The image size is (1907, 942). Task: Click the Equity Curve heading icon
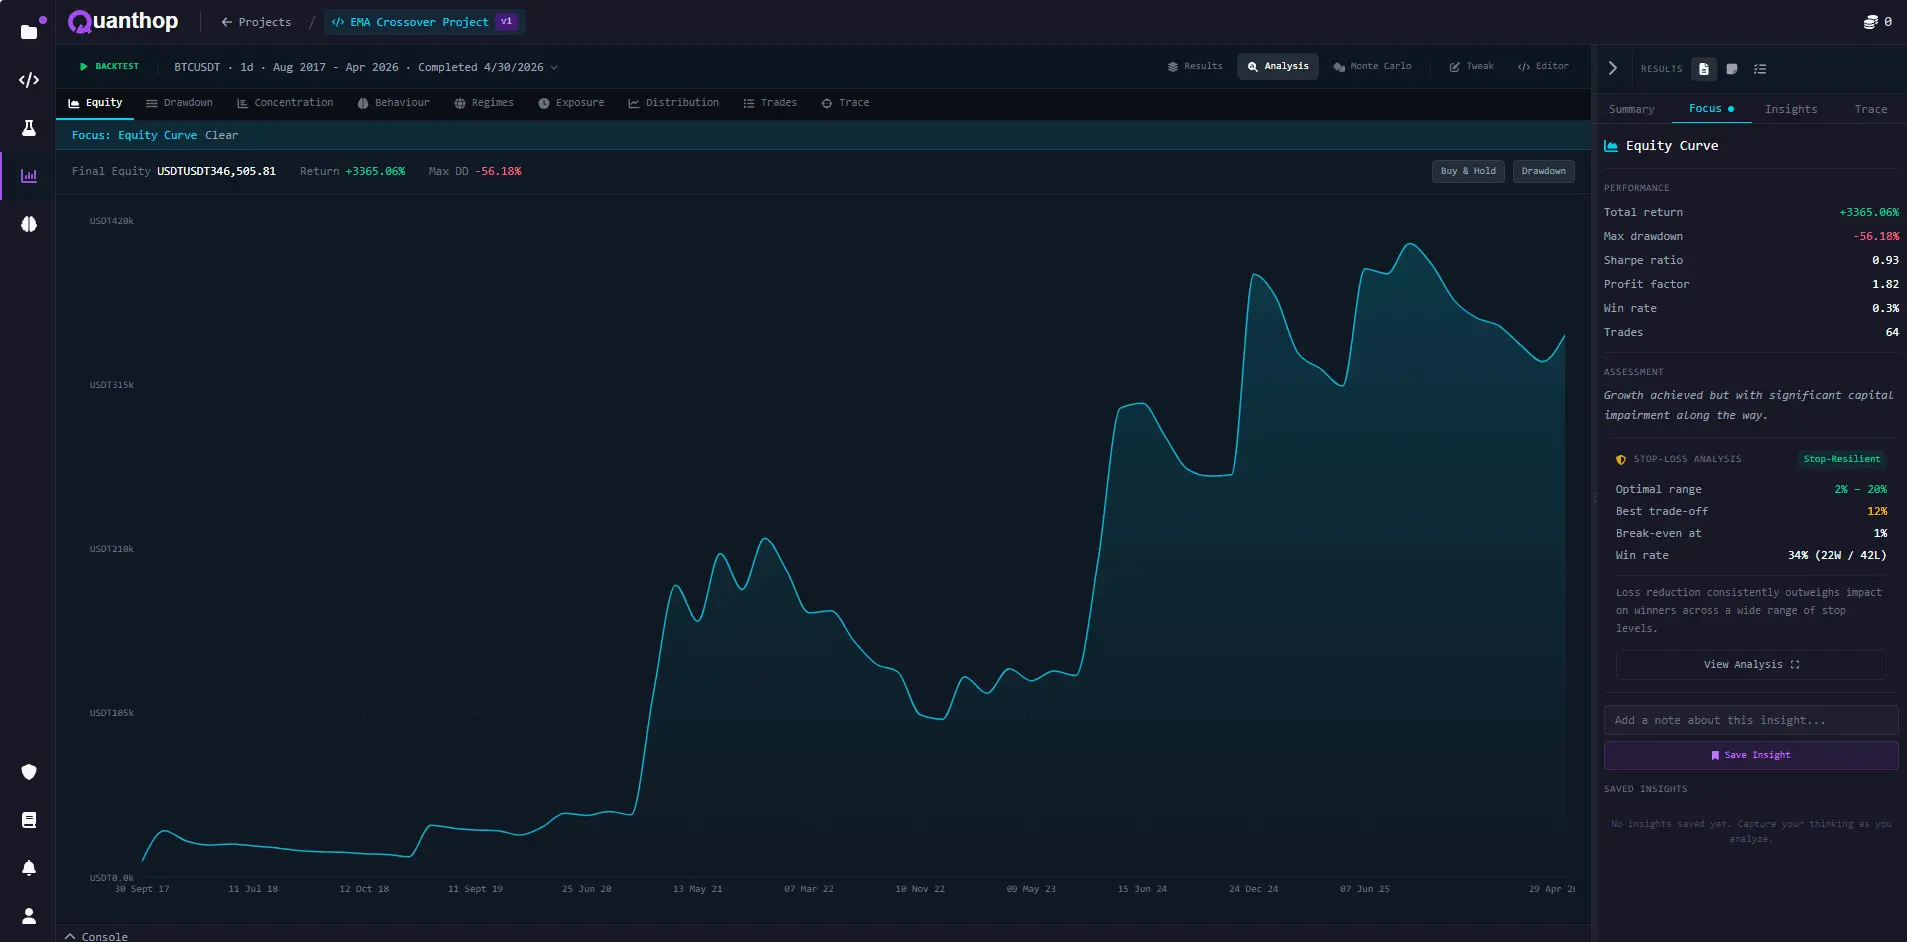coord(1611,146)
